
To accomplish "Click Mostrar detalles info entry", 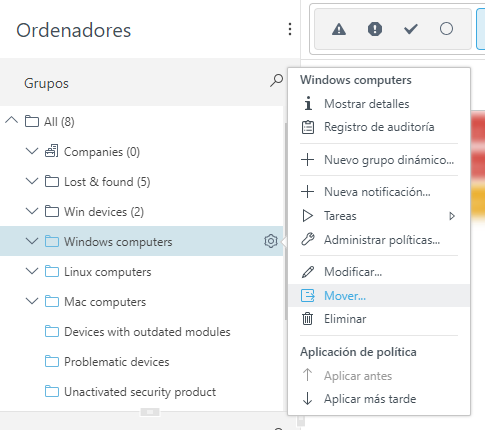I will pyautogui.click(x=379, y=104).
